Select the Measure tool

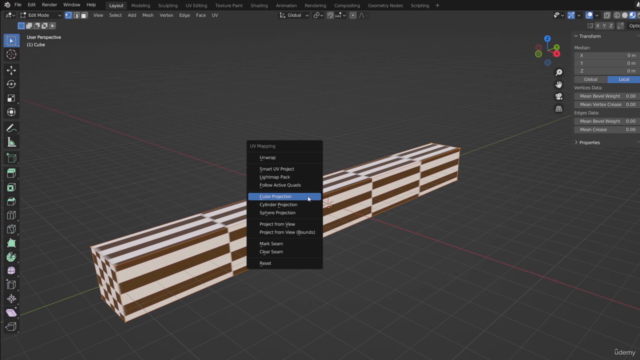(x=11, y=142)
